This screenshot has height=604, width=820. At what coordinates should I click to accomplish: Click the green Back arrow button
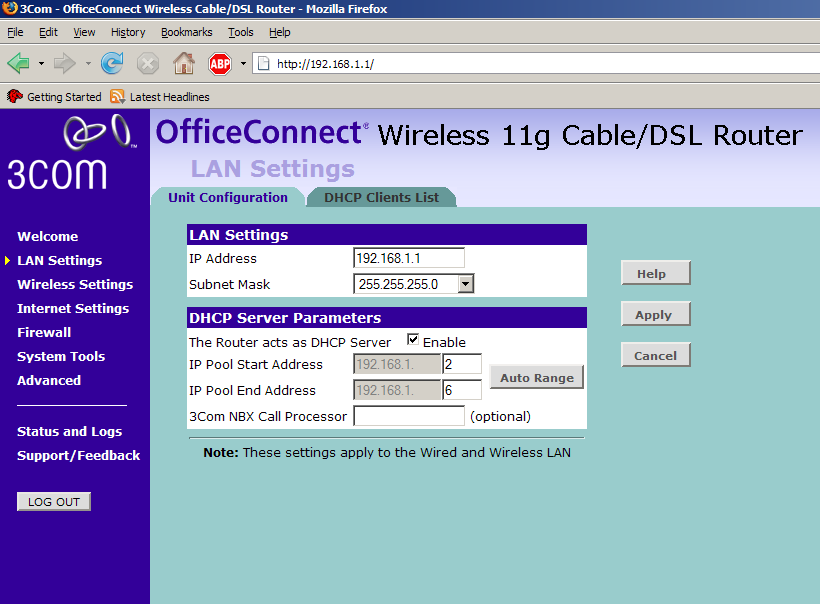(x=19, y=63)
